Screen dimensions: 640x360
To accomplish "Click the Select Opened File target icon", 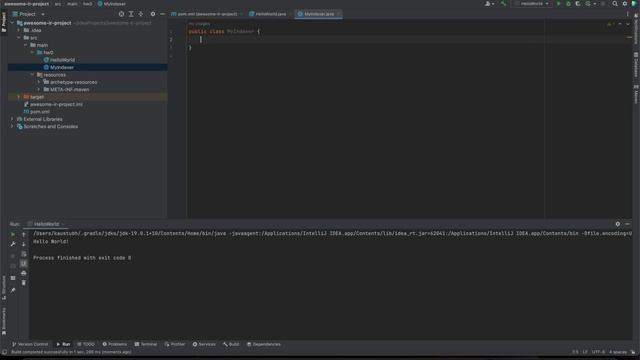I will click(121, 14).
